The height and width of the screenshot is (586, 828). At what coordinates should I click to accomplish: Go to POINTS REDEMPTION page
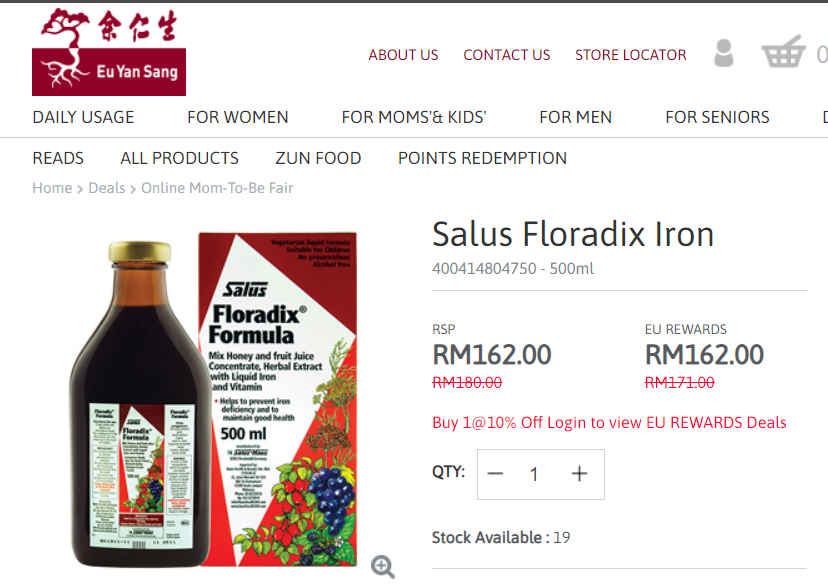[482, 158]
